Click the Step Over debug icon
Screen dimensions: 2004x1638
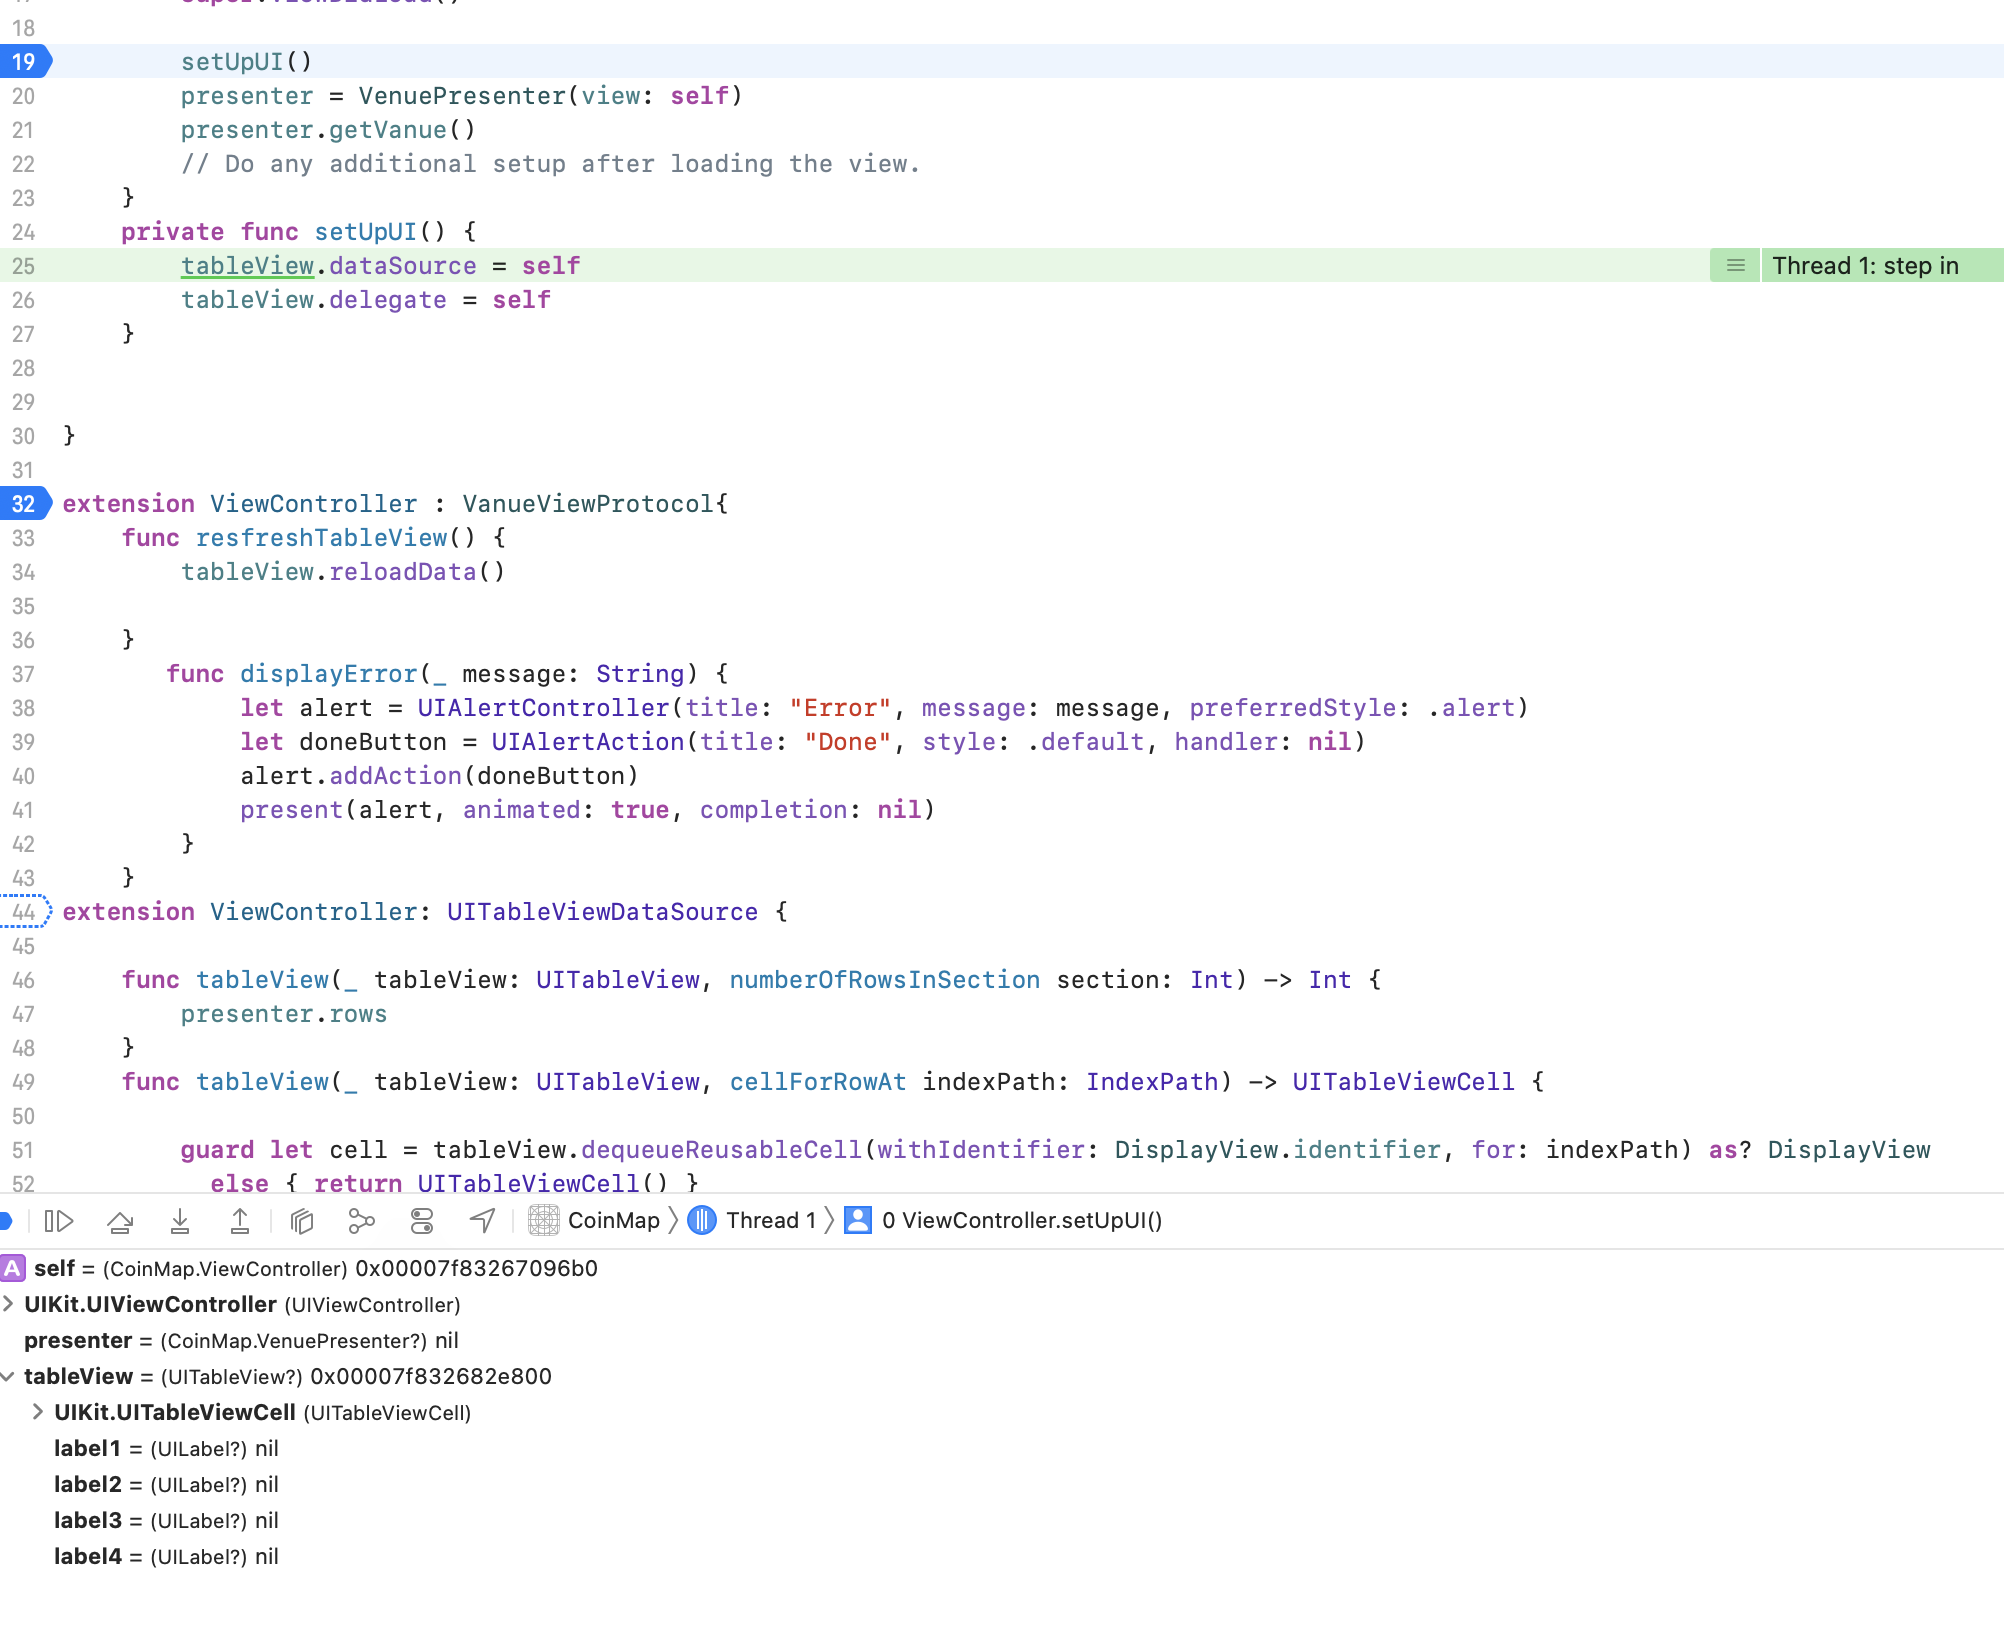(x=120, y=1220)
